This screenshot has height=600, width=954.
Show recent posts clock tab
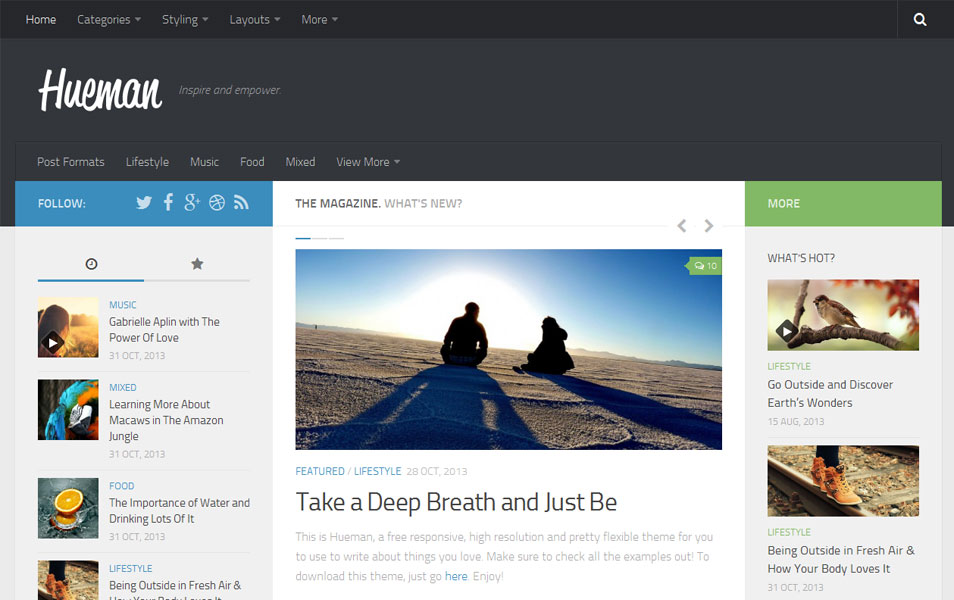pyautogui.click(x=91, y=263)
